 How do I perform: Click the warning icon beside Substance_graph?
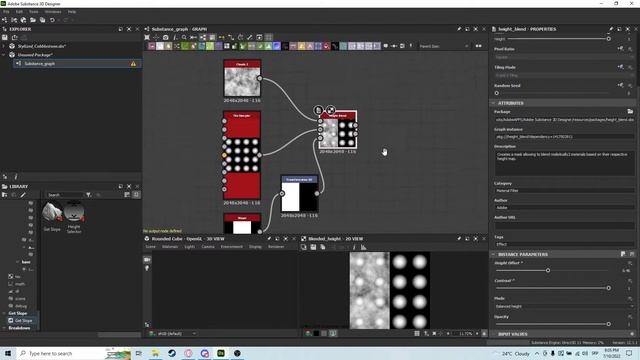click(133, 64)
